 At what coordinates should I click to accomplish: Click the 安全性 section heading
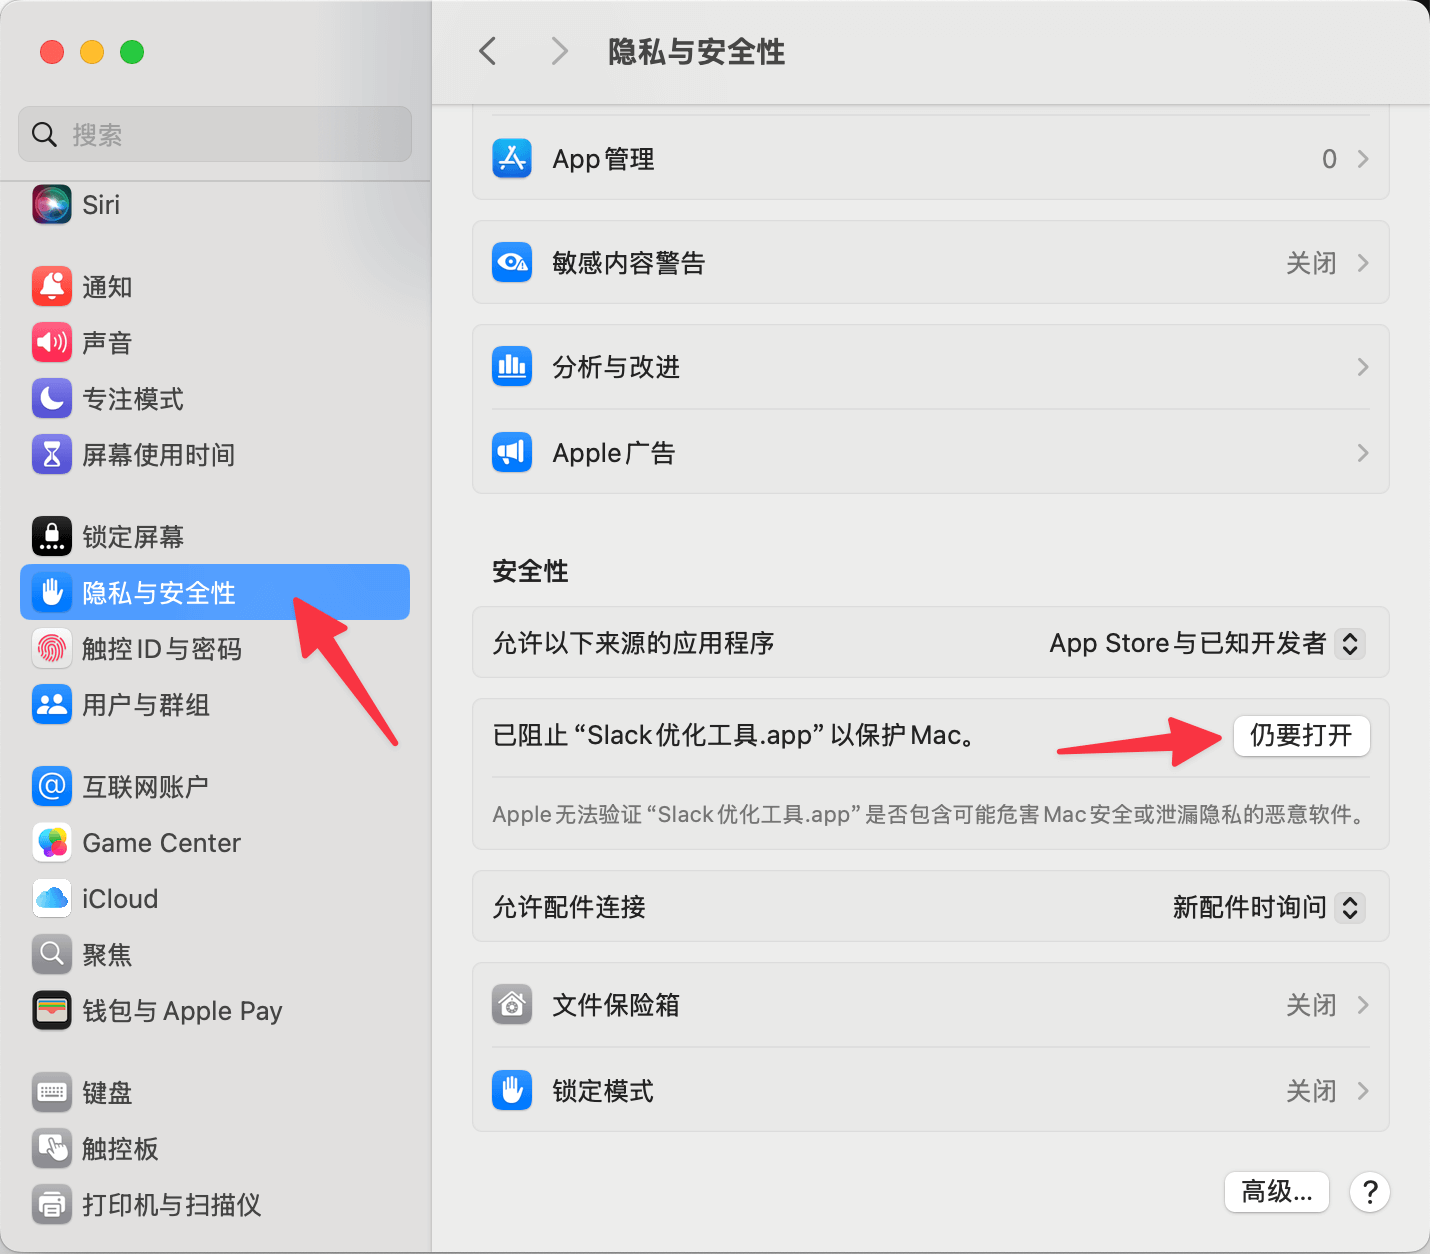tap(530, 571)
